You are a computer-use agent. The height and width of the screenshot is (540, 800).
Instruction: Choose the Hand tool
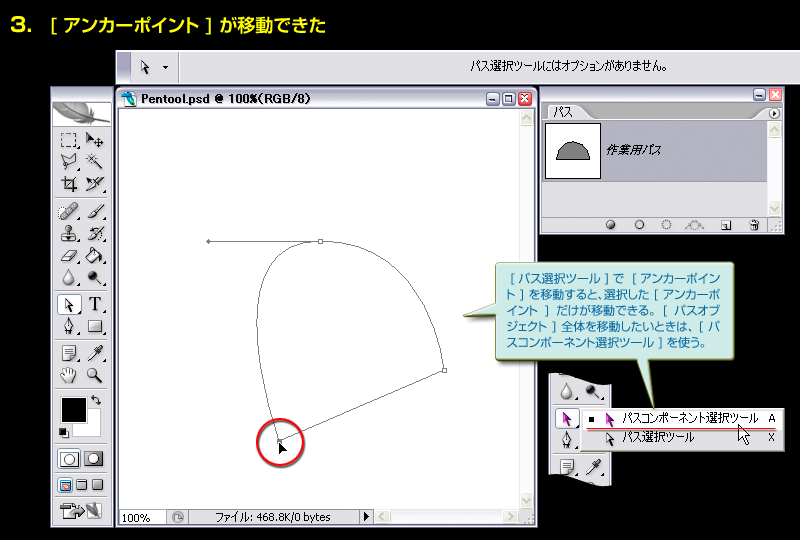[69, 376]
